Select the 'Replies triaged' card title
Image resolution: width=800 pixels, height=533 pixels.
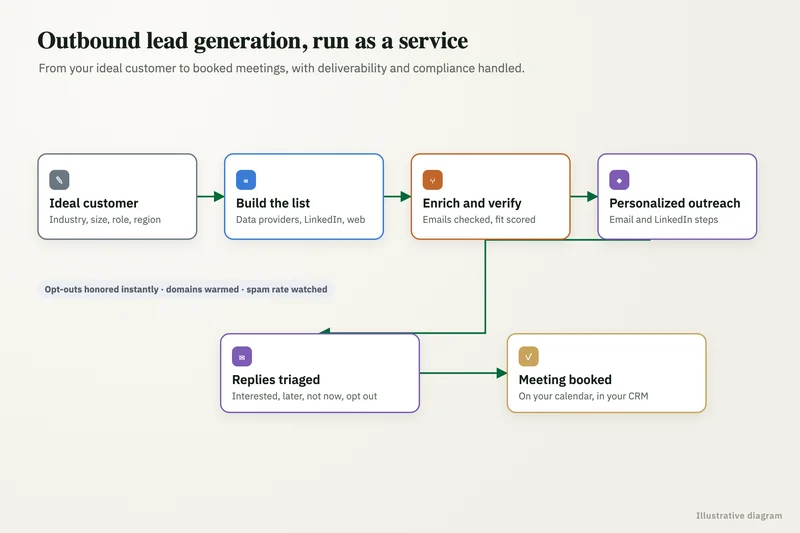point(276,380)
